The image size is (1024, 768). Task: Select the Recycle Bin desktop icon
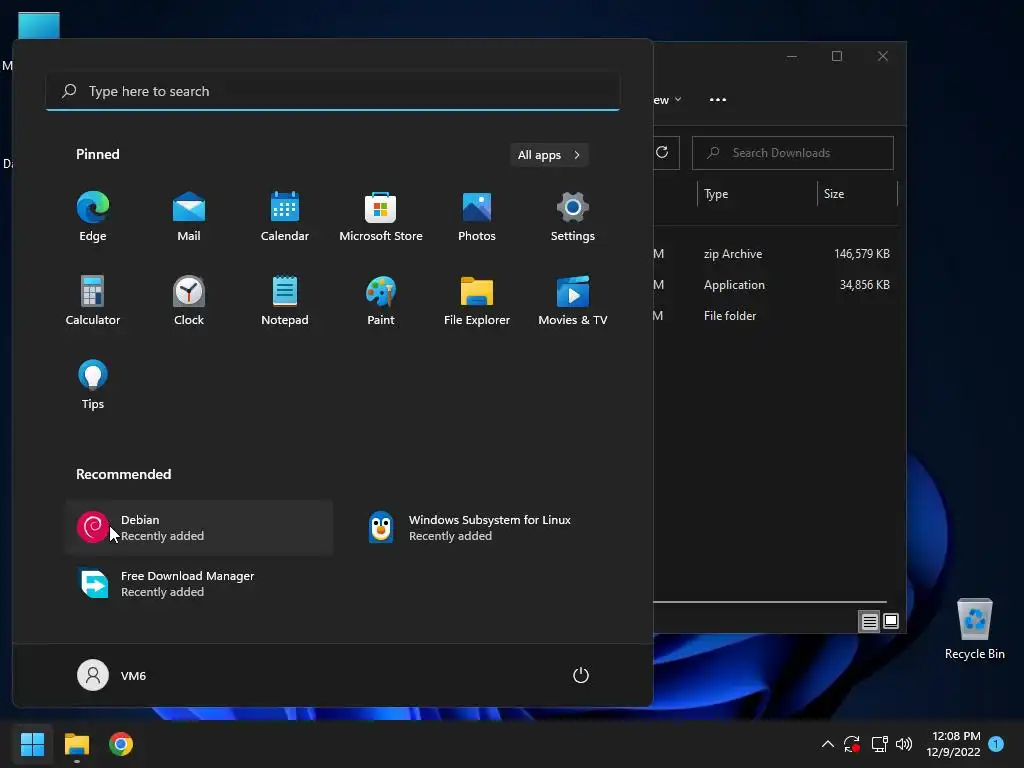point(974,630)
